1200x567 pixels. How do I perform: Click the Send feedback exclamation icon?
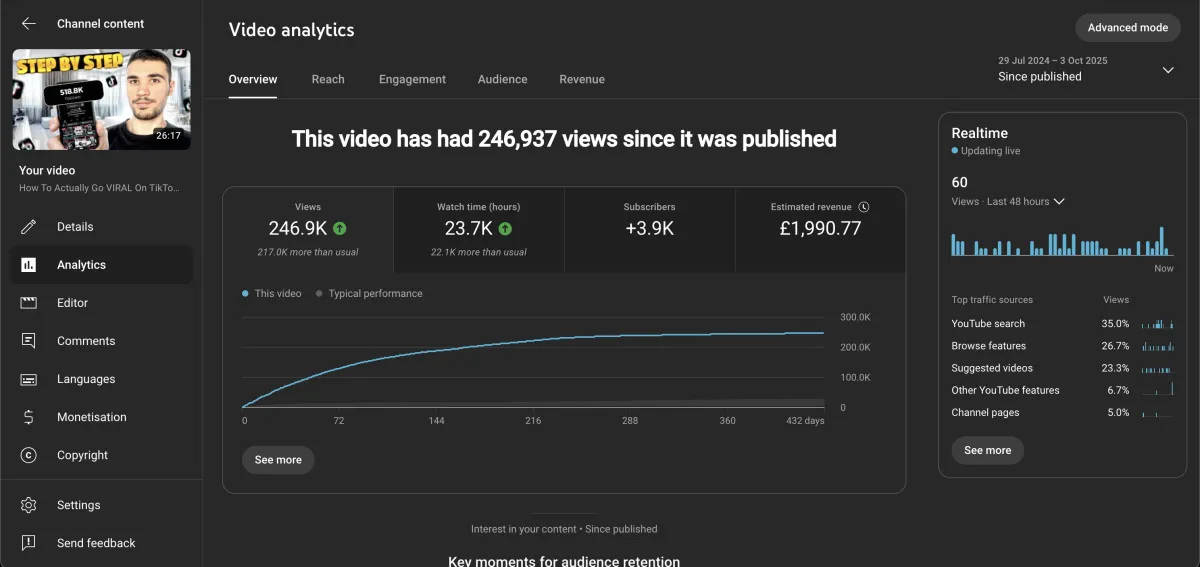click(29, 543)
